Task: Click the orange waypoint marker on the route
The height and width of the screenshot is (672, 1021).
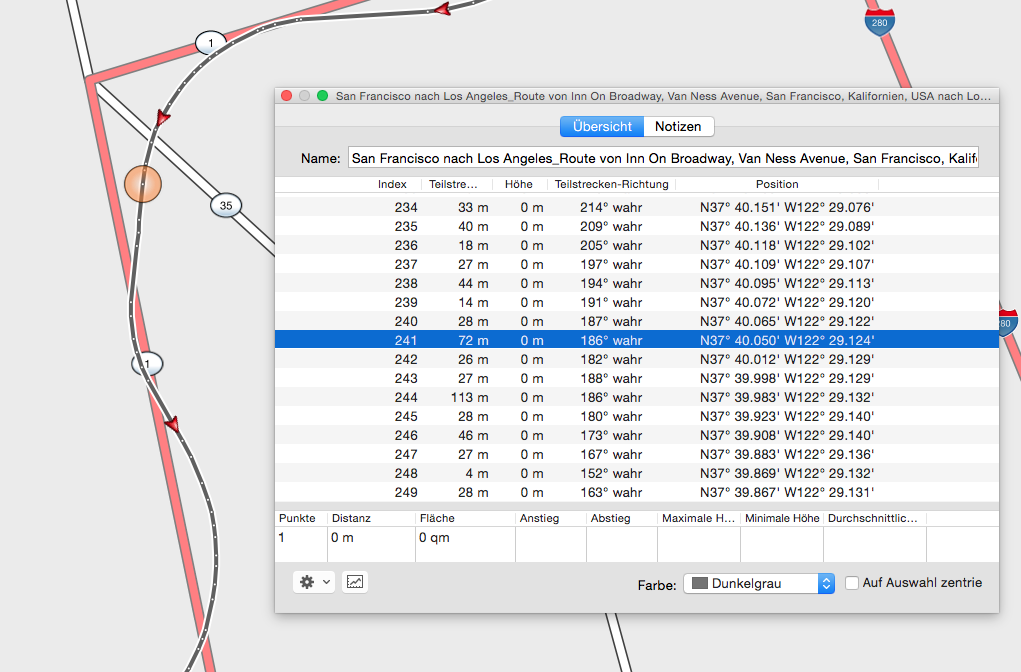Action: (x=143, y=184)
